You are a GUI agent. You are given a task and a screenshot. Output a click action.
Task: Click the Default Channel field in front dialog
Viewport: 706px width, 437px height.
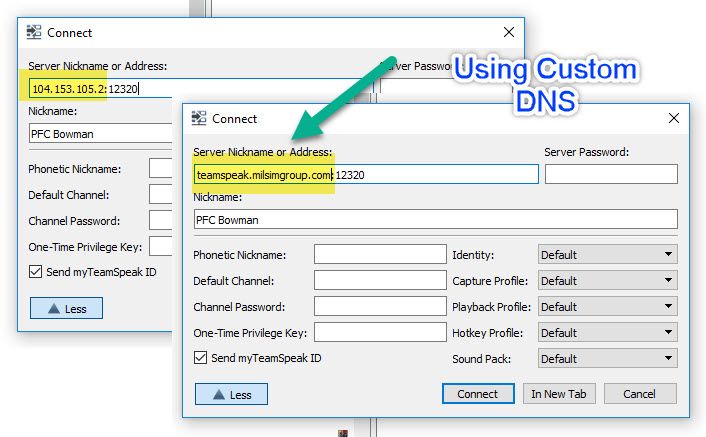[x=380, y=281]
